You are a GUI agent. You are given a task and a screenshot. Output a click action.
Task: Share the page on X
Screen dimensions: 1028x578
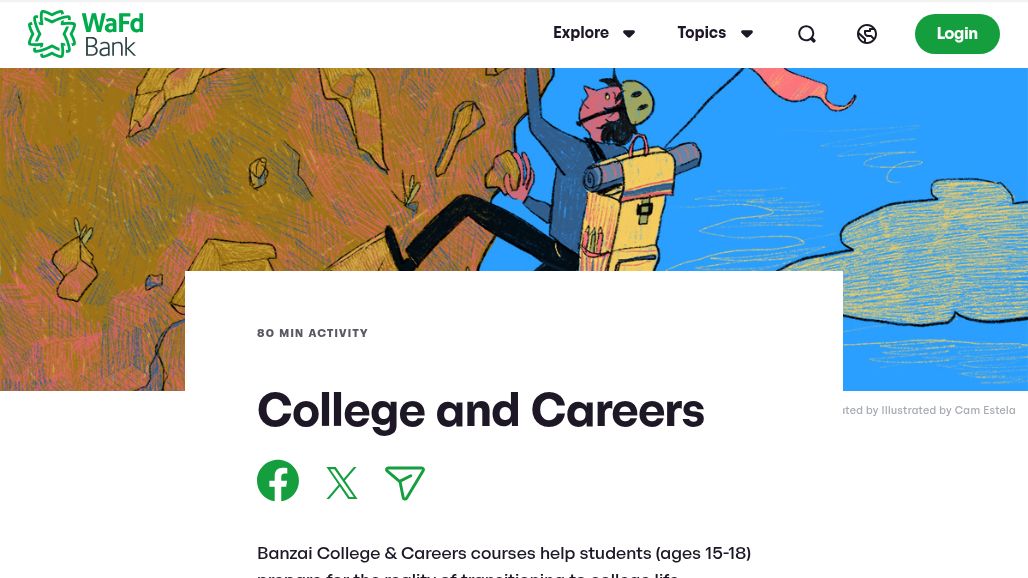[x=341, y=482]
